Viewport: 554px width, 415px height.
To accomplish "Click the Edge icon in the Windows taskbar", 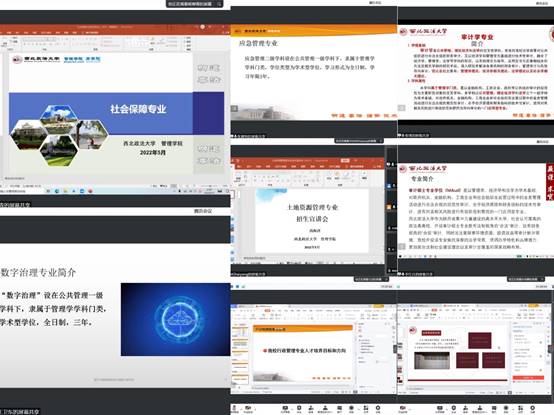I will 57,191.
